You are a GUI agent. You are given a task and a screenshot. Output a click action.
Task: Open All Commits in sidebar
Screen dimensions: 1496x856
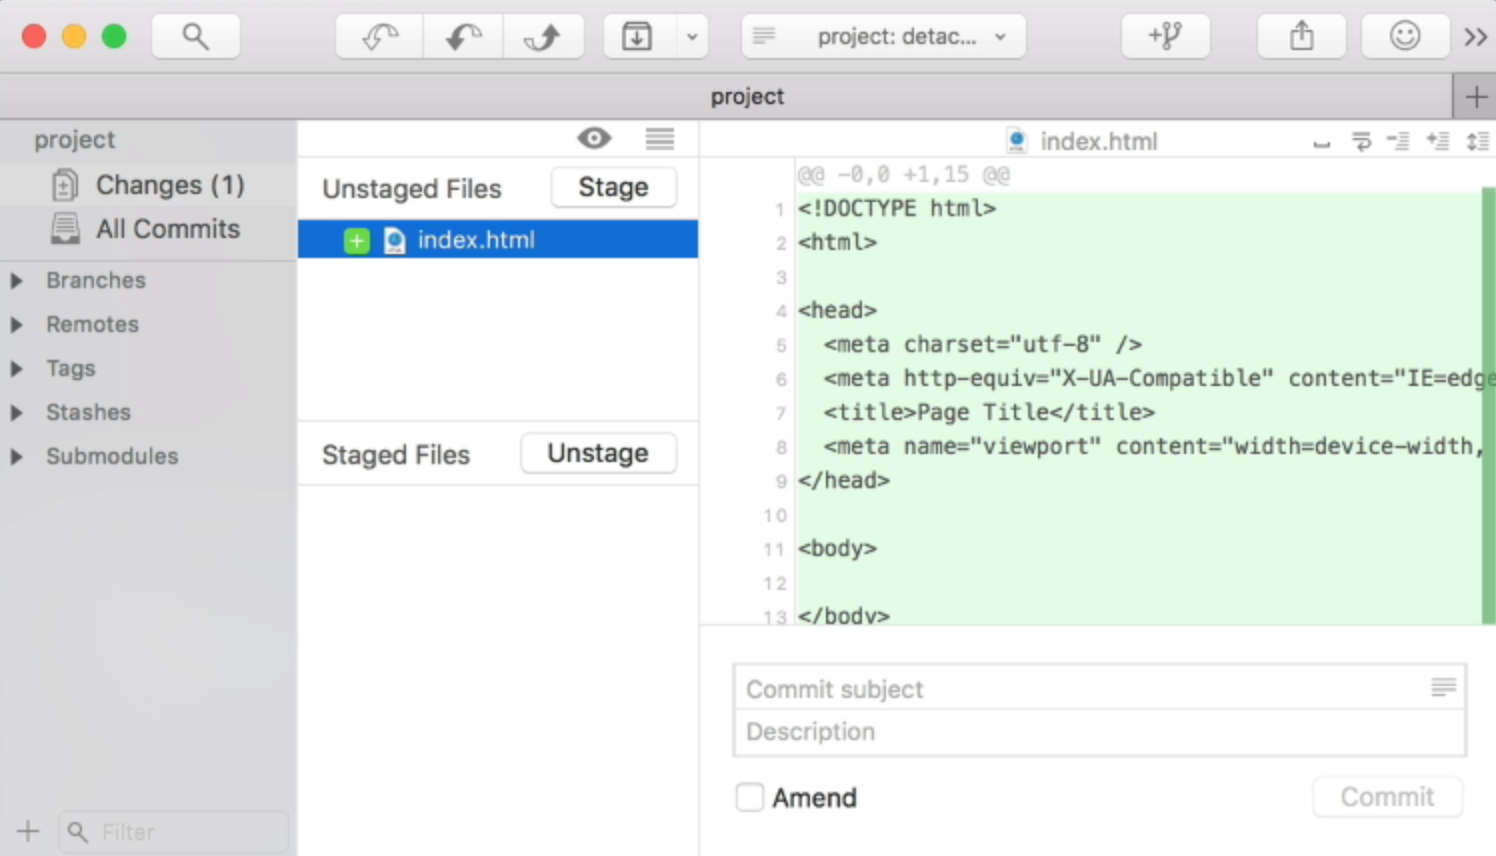[x=167, y=229]
